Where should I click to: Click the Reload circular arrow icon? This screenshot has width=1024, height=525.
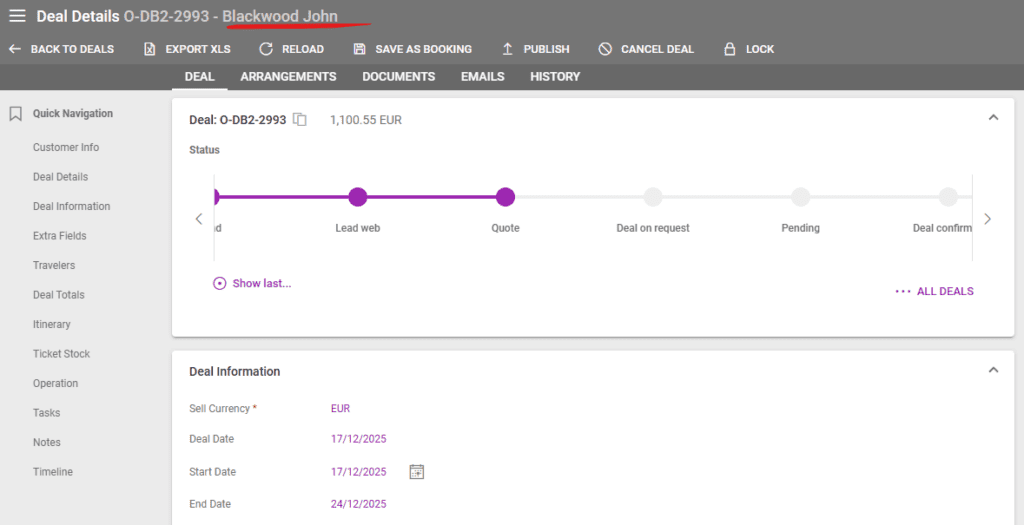pyautogui.click(x=266, y=49)
